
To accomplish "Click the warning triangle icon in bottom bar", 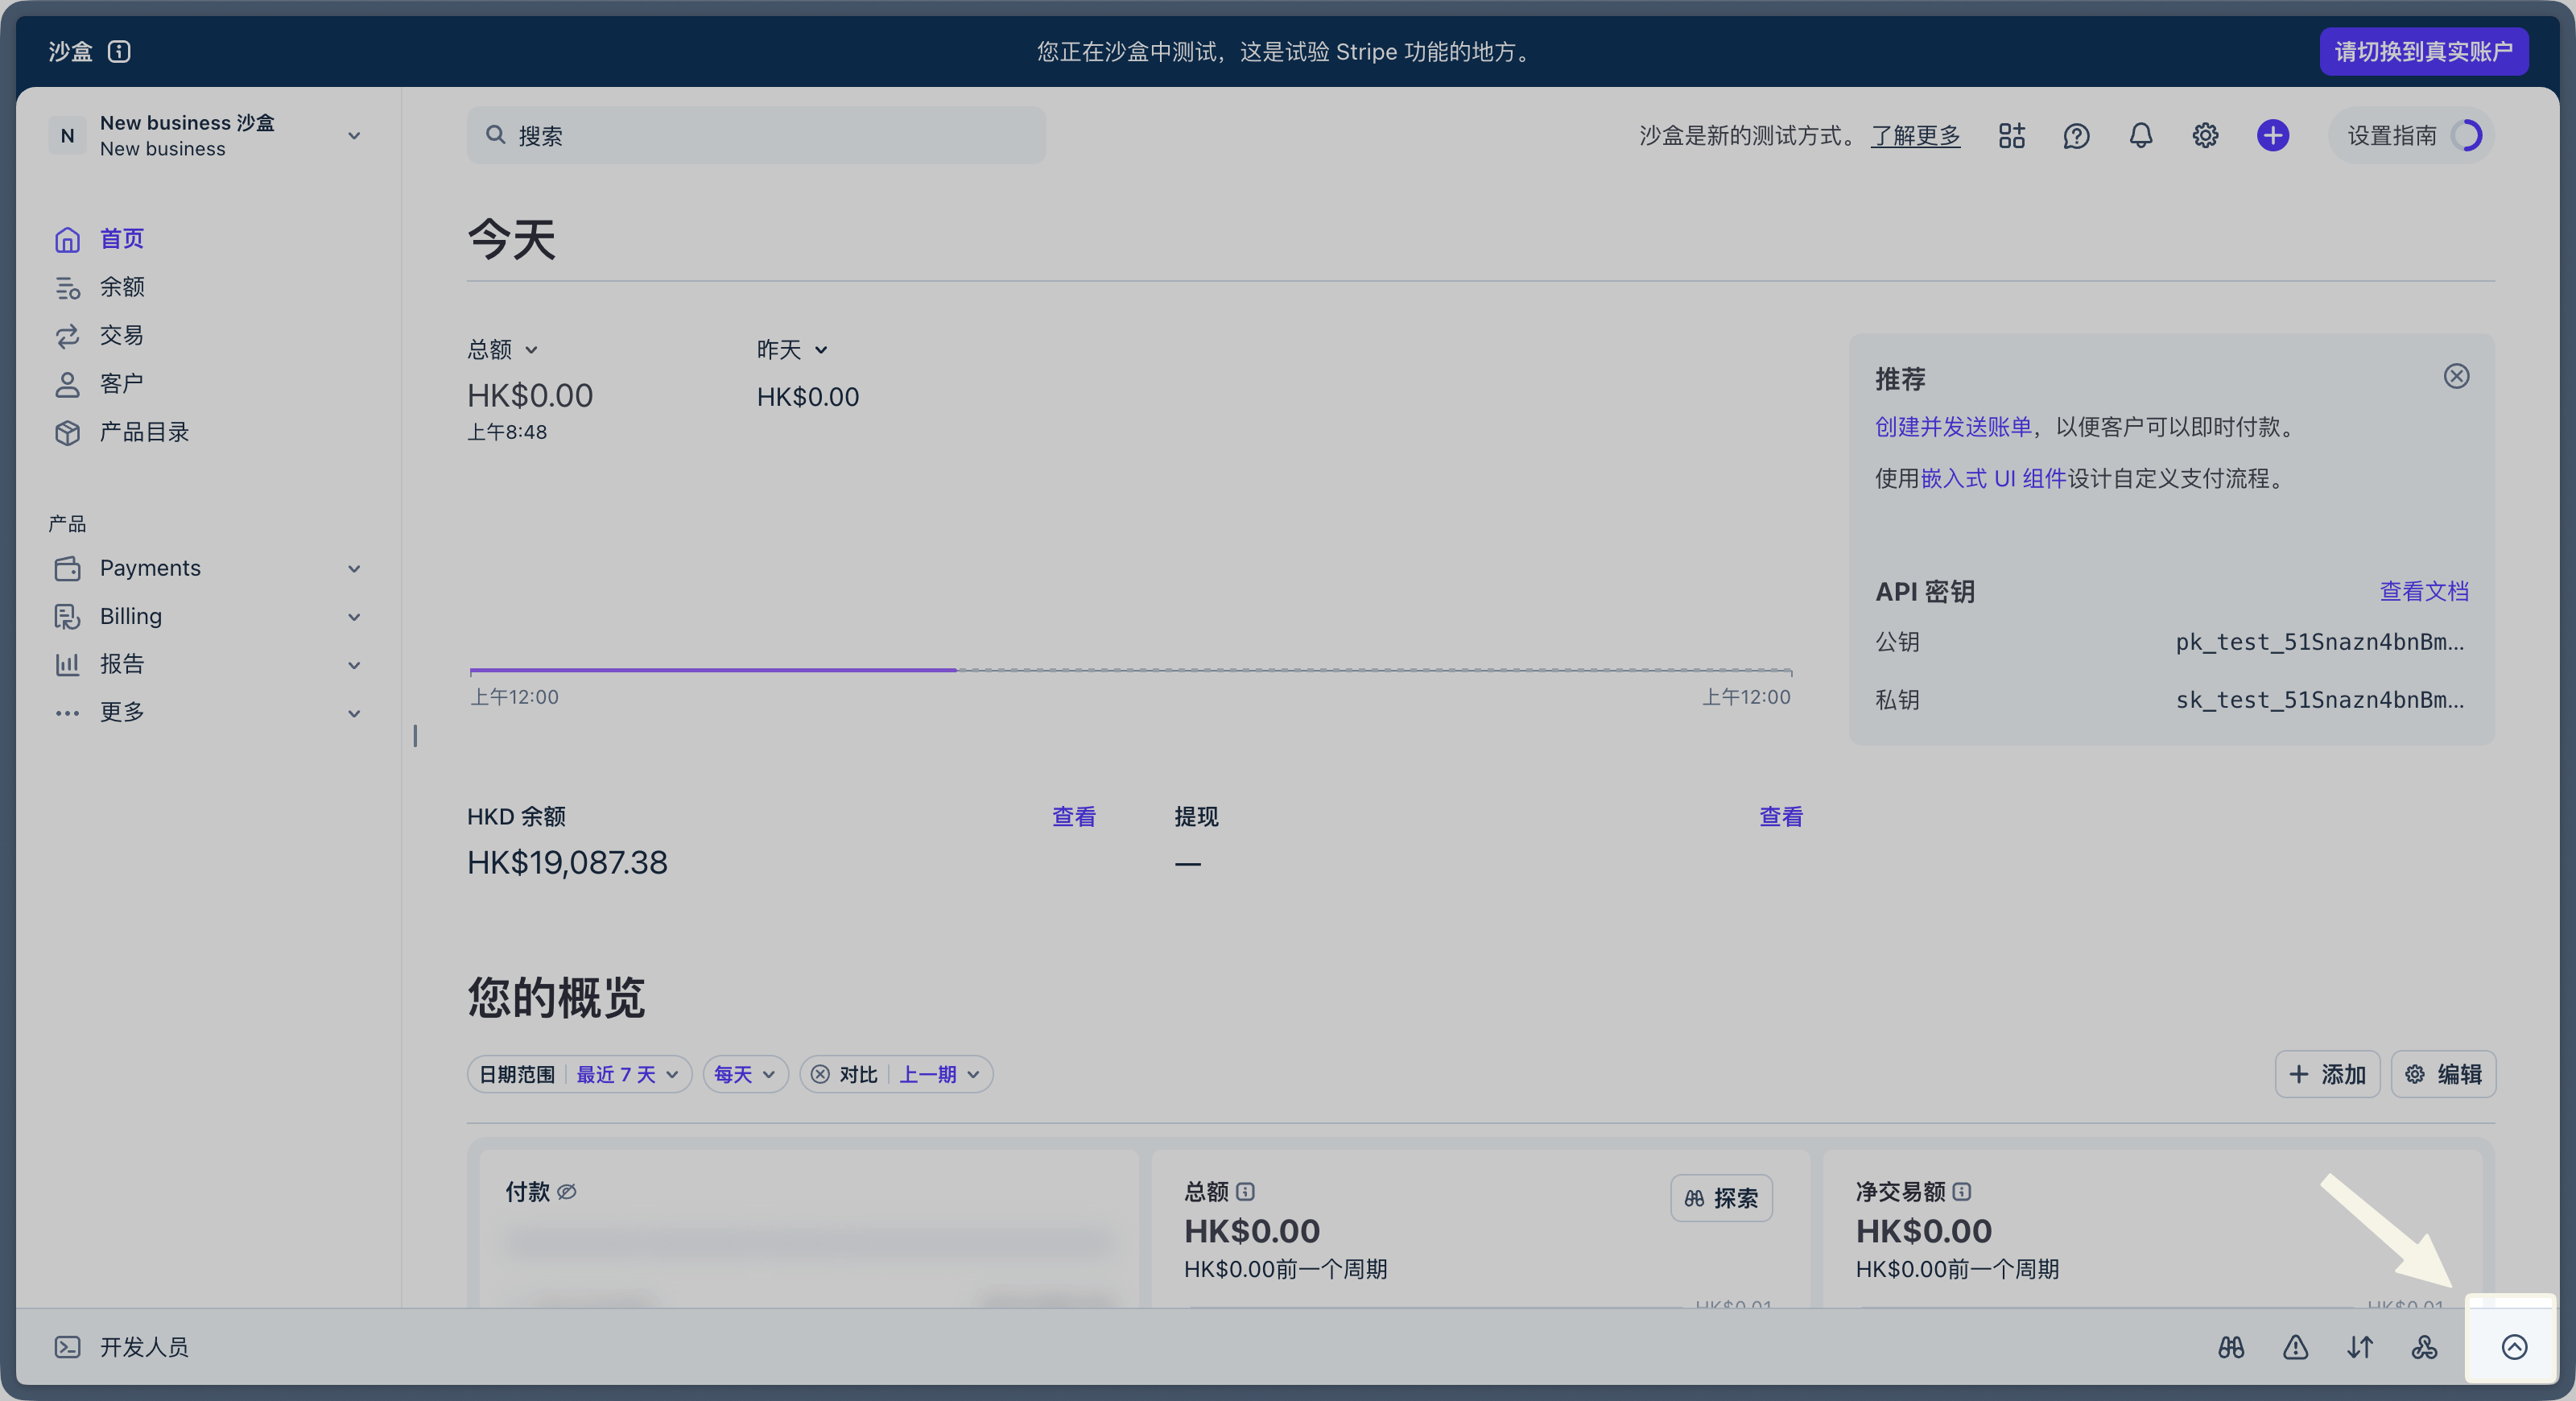I will pos(2295,1347).
